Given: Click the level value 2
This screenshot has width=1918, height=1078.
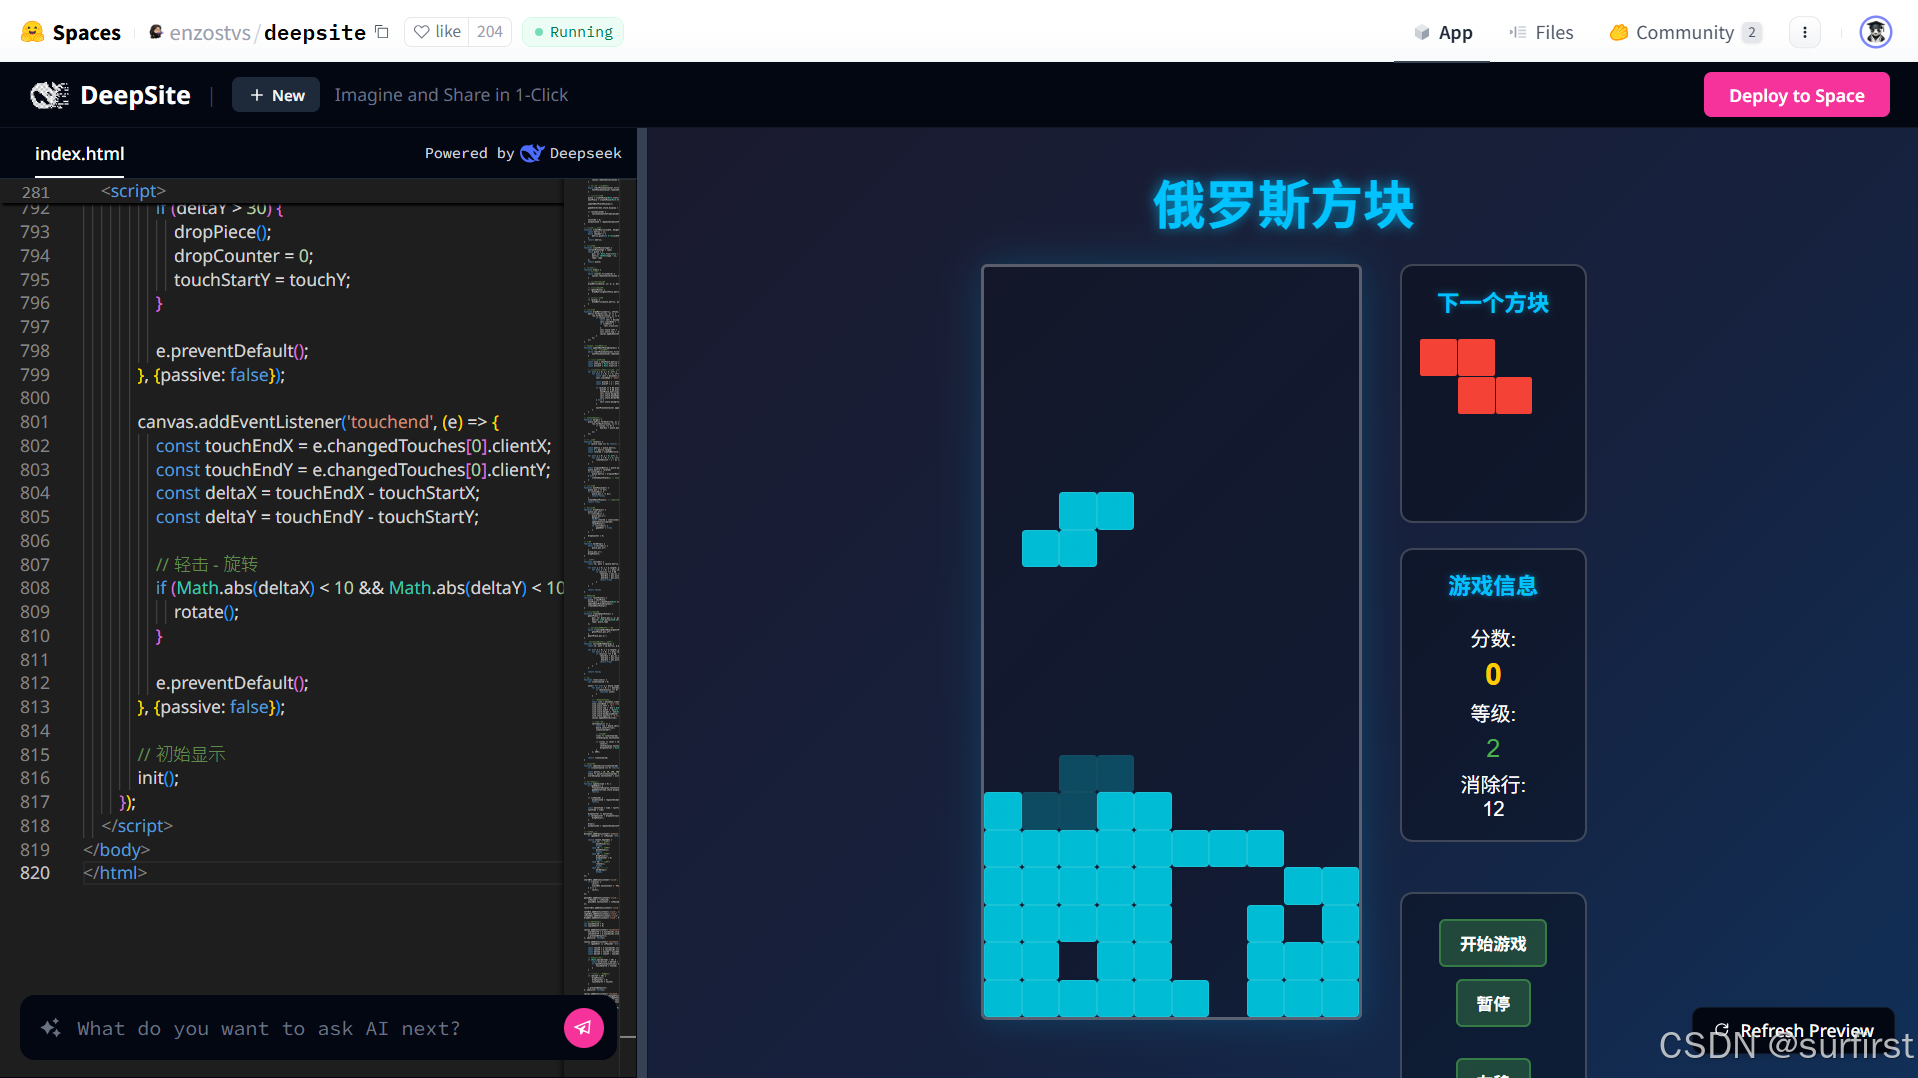Looking at the screenshot, I should pyautogui.click(x=1492, y=748).
